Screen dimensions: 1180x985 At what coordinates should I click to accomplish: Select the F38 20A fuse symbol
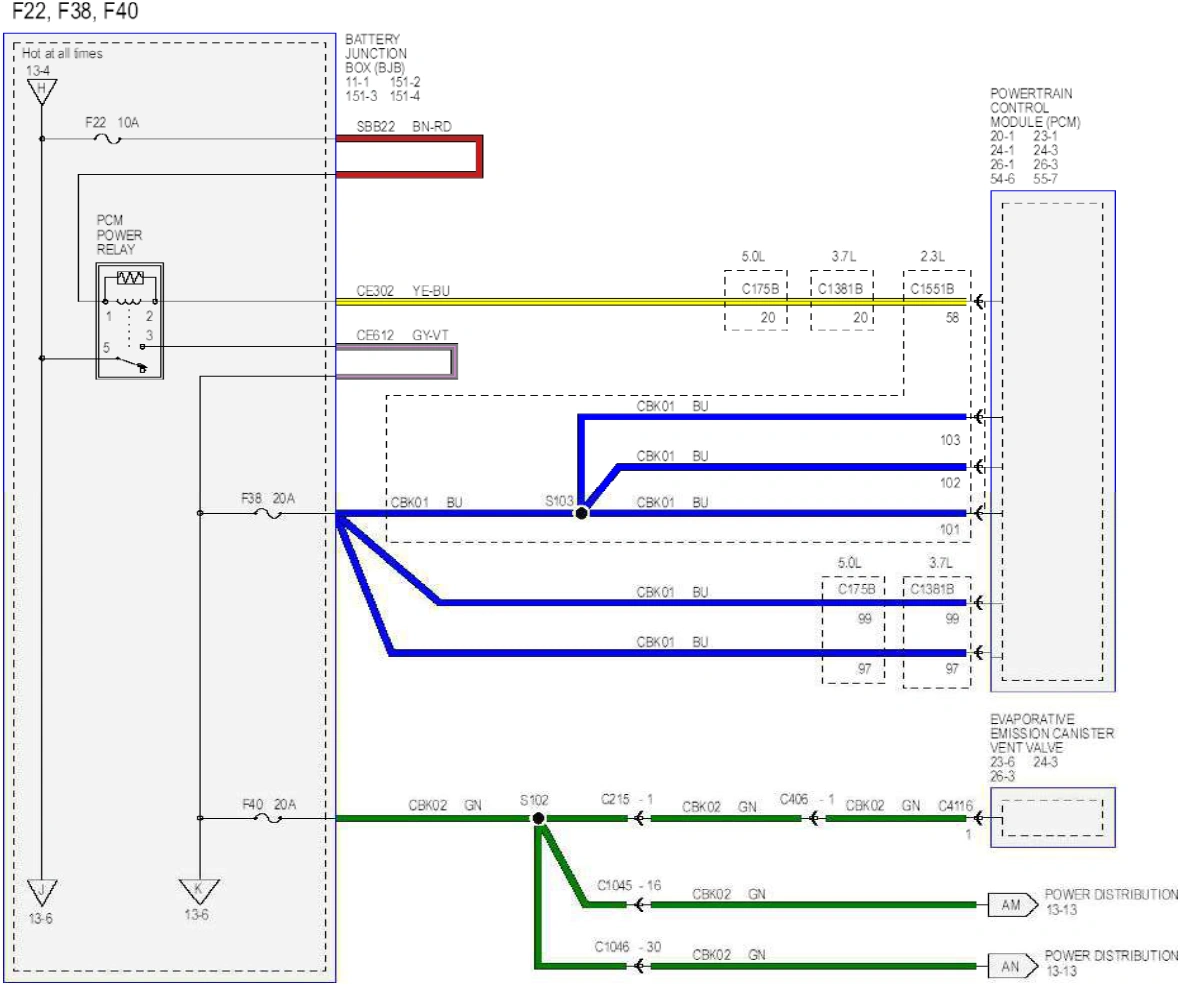[x=269, y=514]
